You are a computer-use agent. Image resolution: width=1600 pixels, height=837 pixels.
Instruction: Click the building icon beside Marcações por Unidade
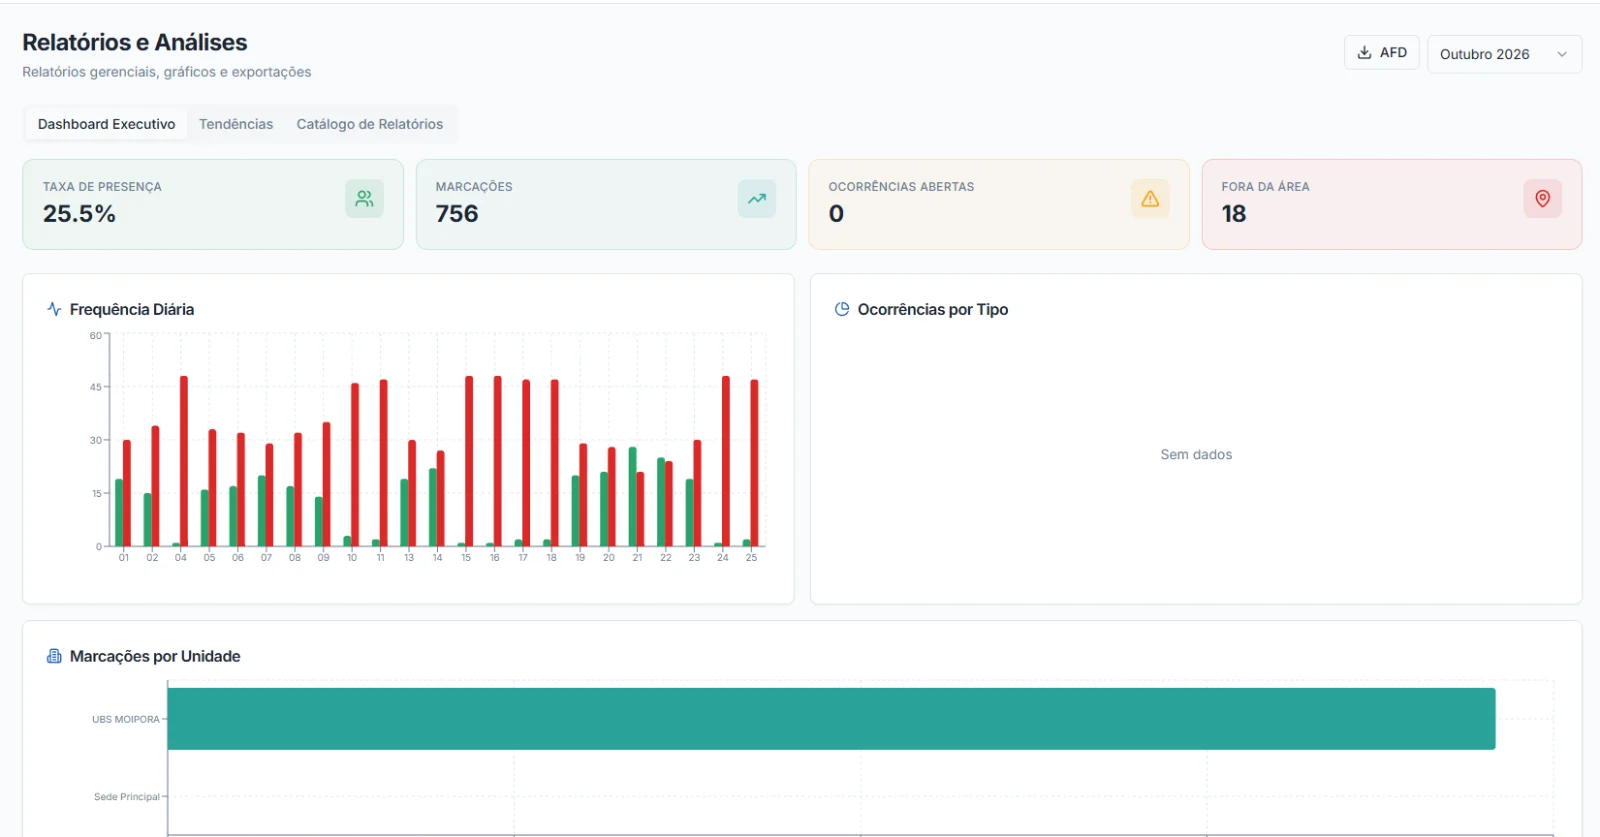tap(54, 656)
